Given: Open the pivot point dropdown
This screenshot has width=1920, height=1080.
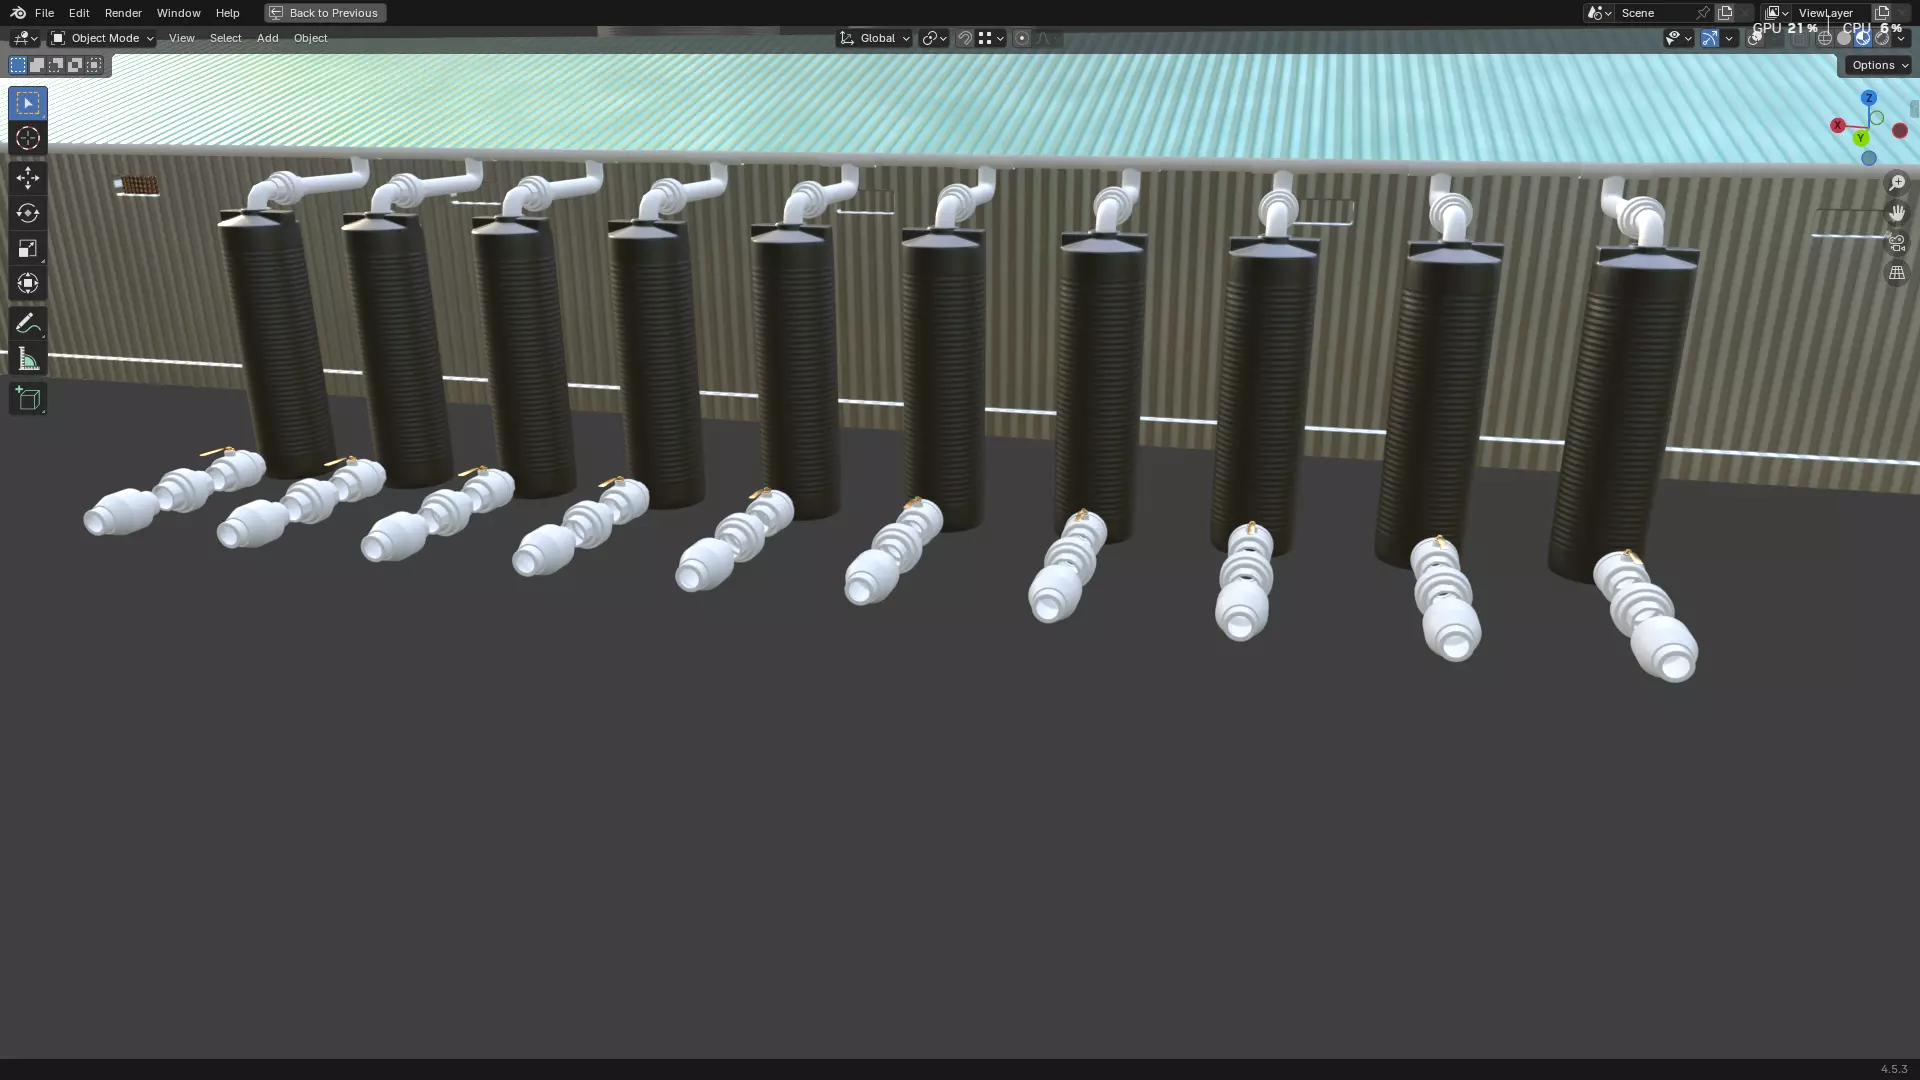Looking at the screenshot, I should pyautogui.click(x=934, y=38).
